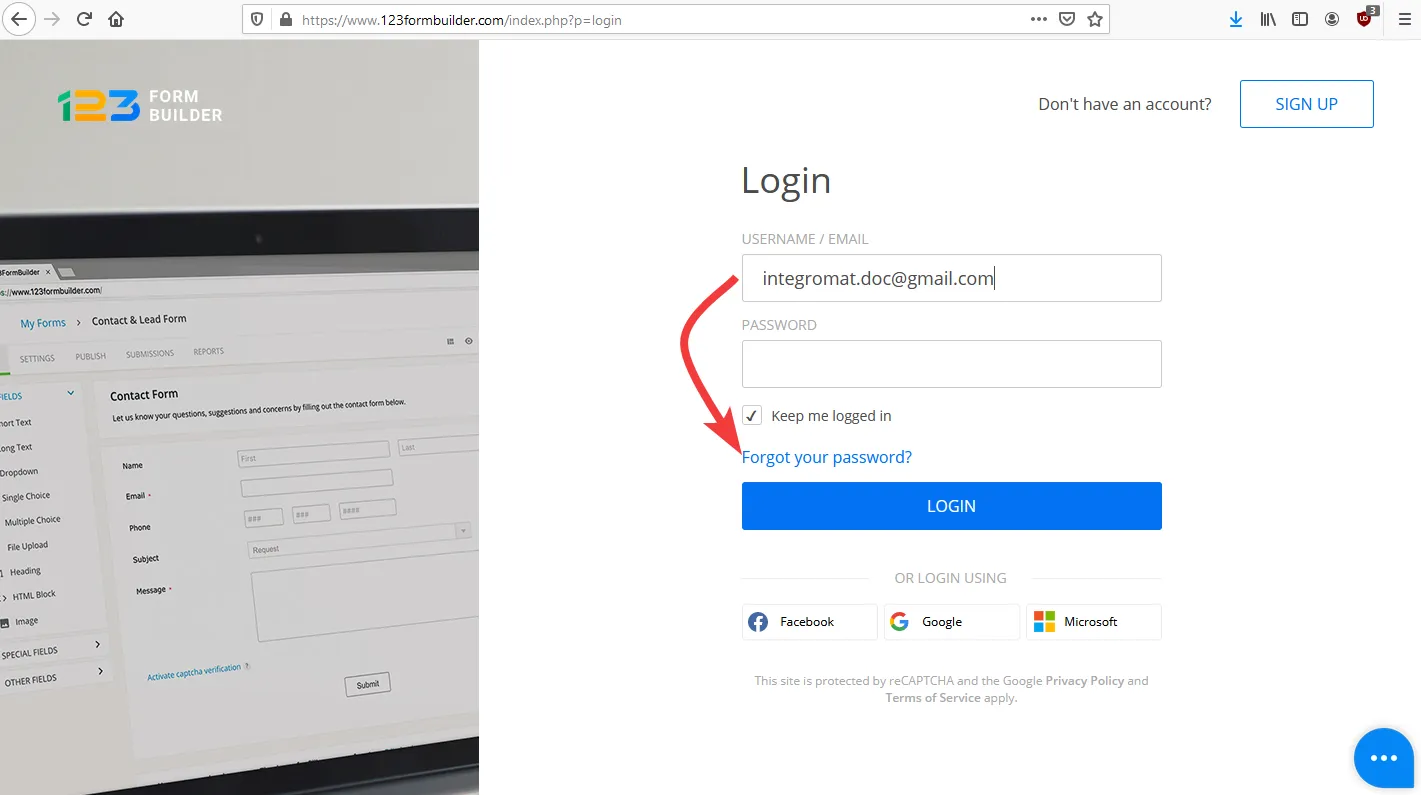Click the 123 Form Builder logo
This screenshot has height=795, width=1421.
140,106
